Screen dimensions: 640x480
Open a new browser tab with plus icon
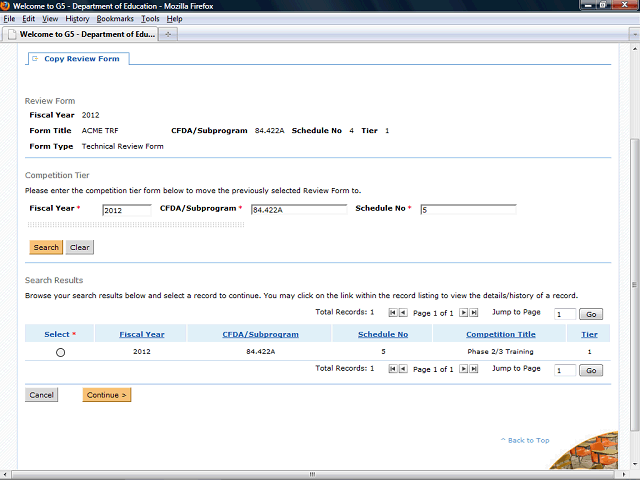coord(168,34)
